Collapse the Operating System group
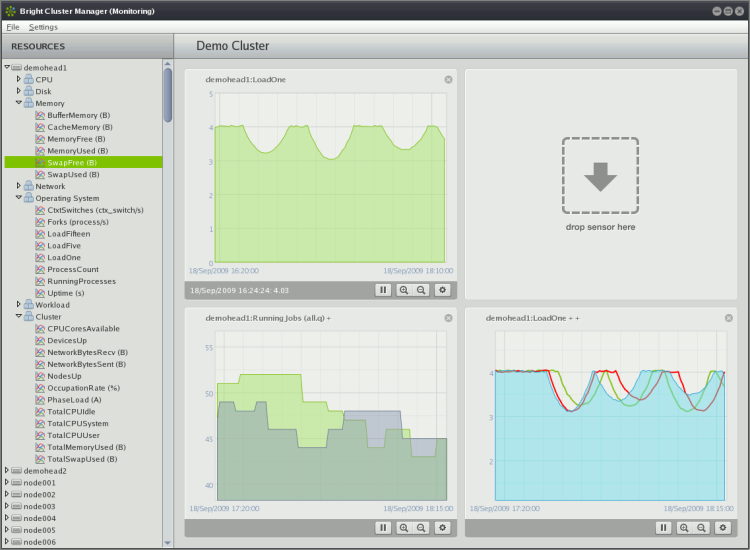750x550 pixels. coord(19,197)
